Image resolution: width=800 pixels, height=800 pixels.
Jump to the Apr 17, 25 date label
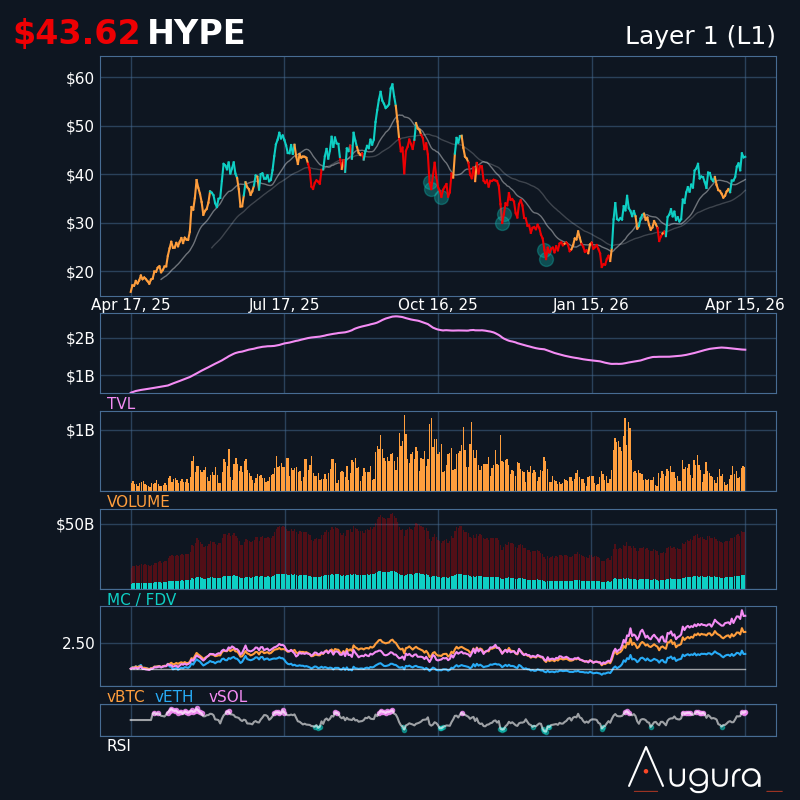pos(131,305)
